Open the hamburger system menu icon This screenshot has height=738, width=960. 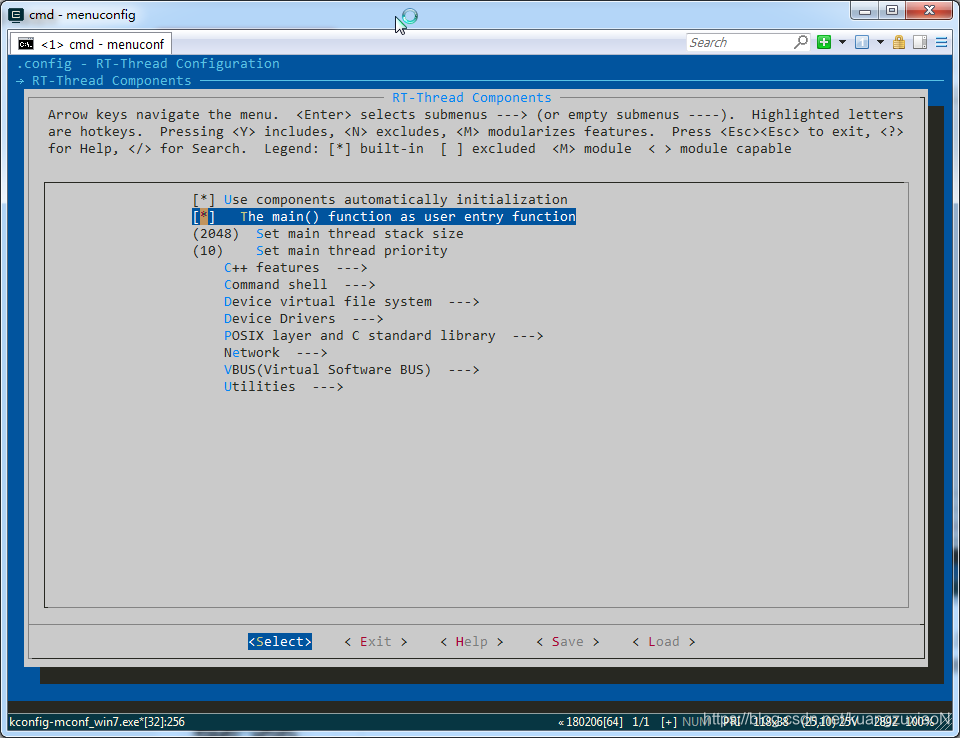(x=942, y=42)
